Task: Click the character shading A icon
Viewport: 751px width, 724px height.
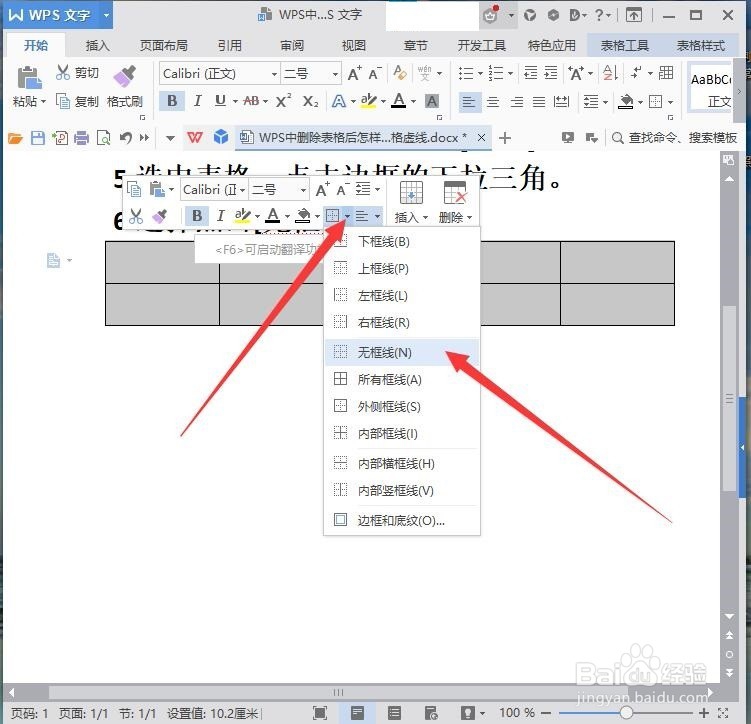Action: [432, 101]
